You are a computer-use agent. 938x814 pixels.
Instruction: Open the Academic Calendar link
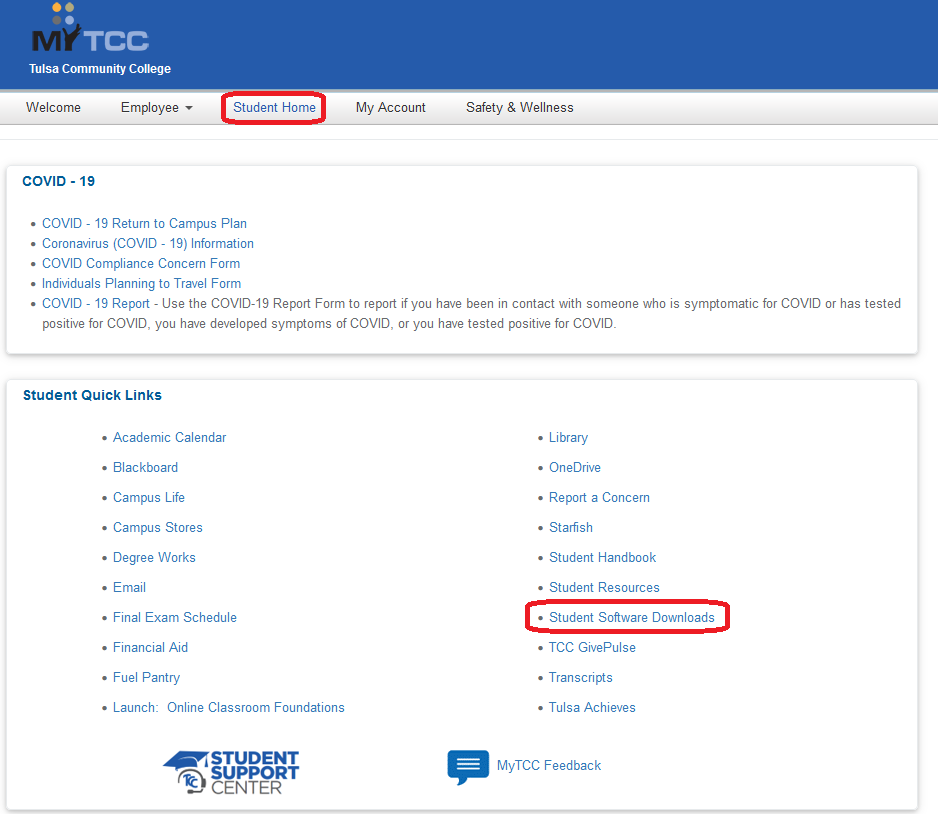pos(169,438)
